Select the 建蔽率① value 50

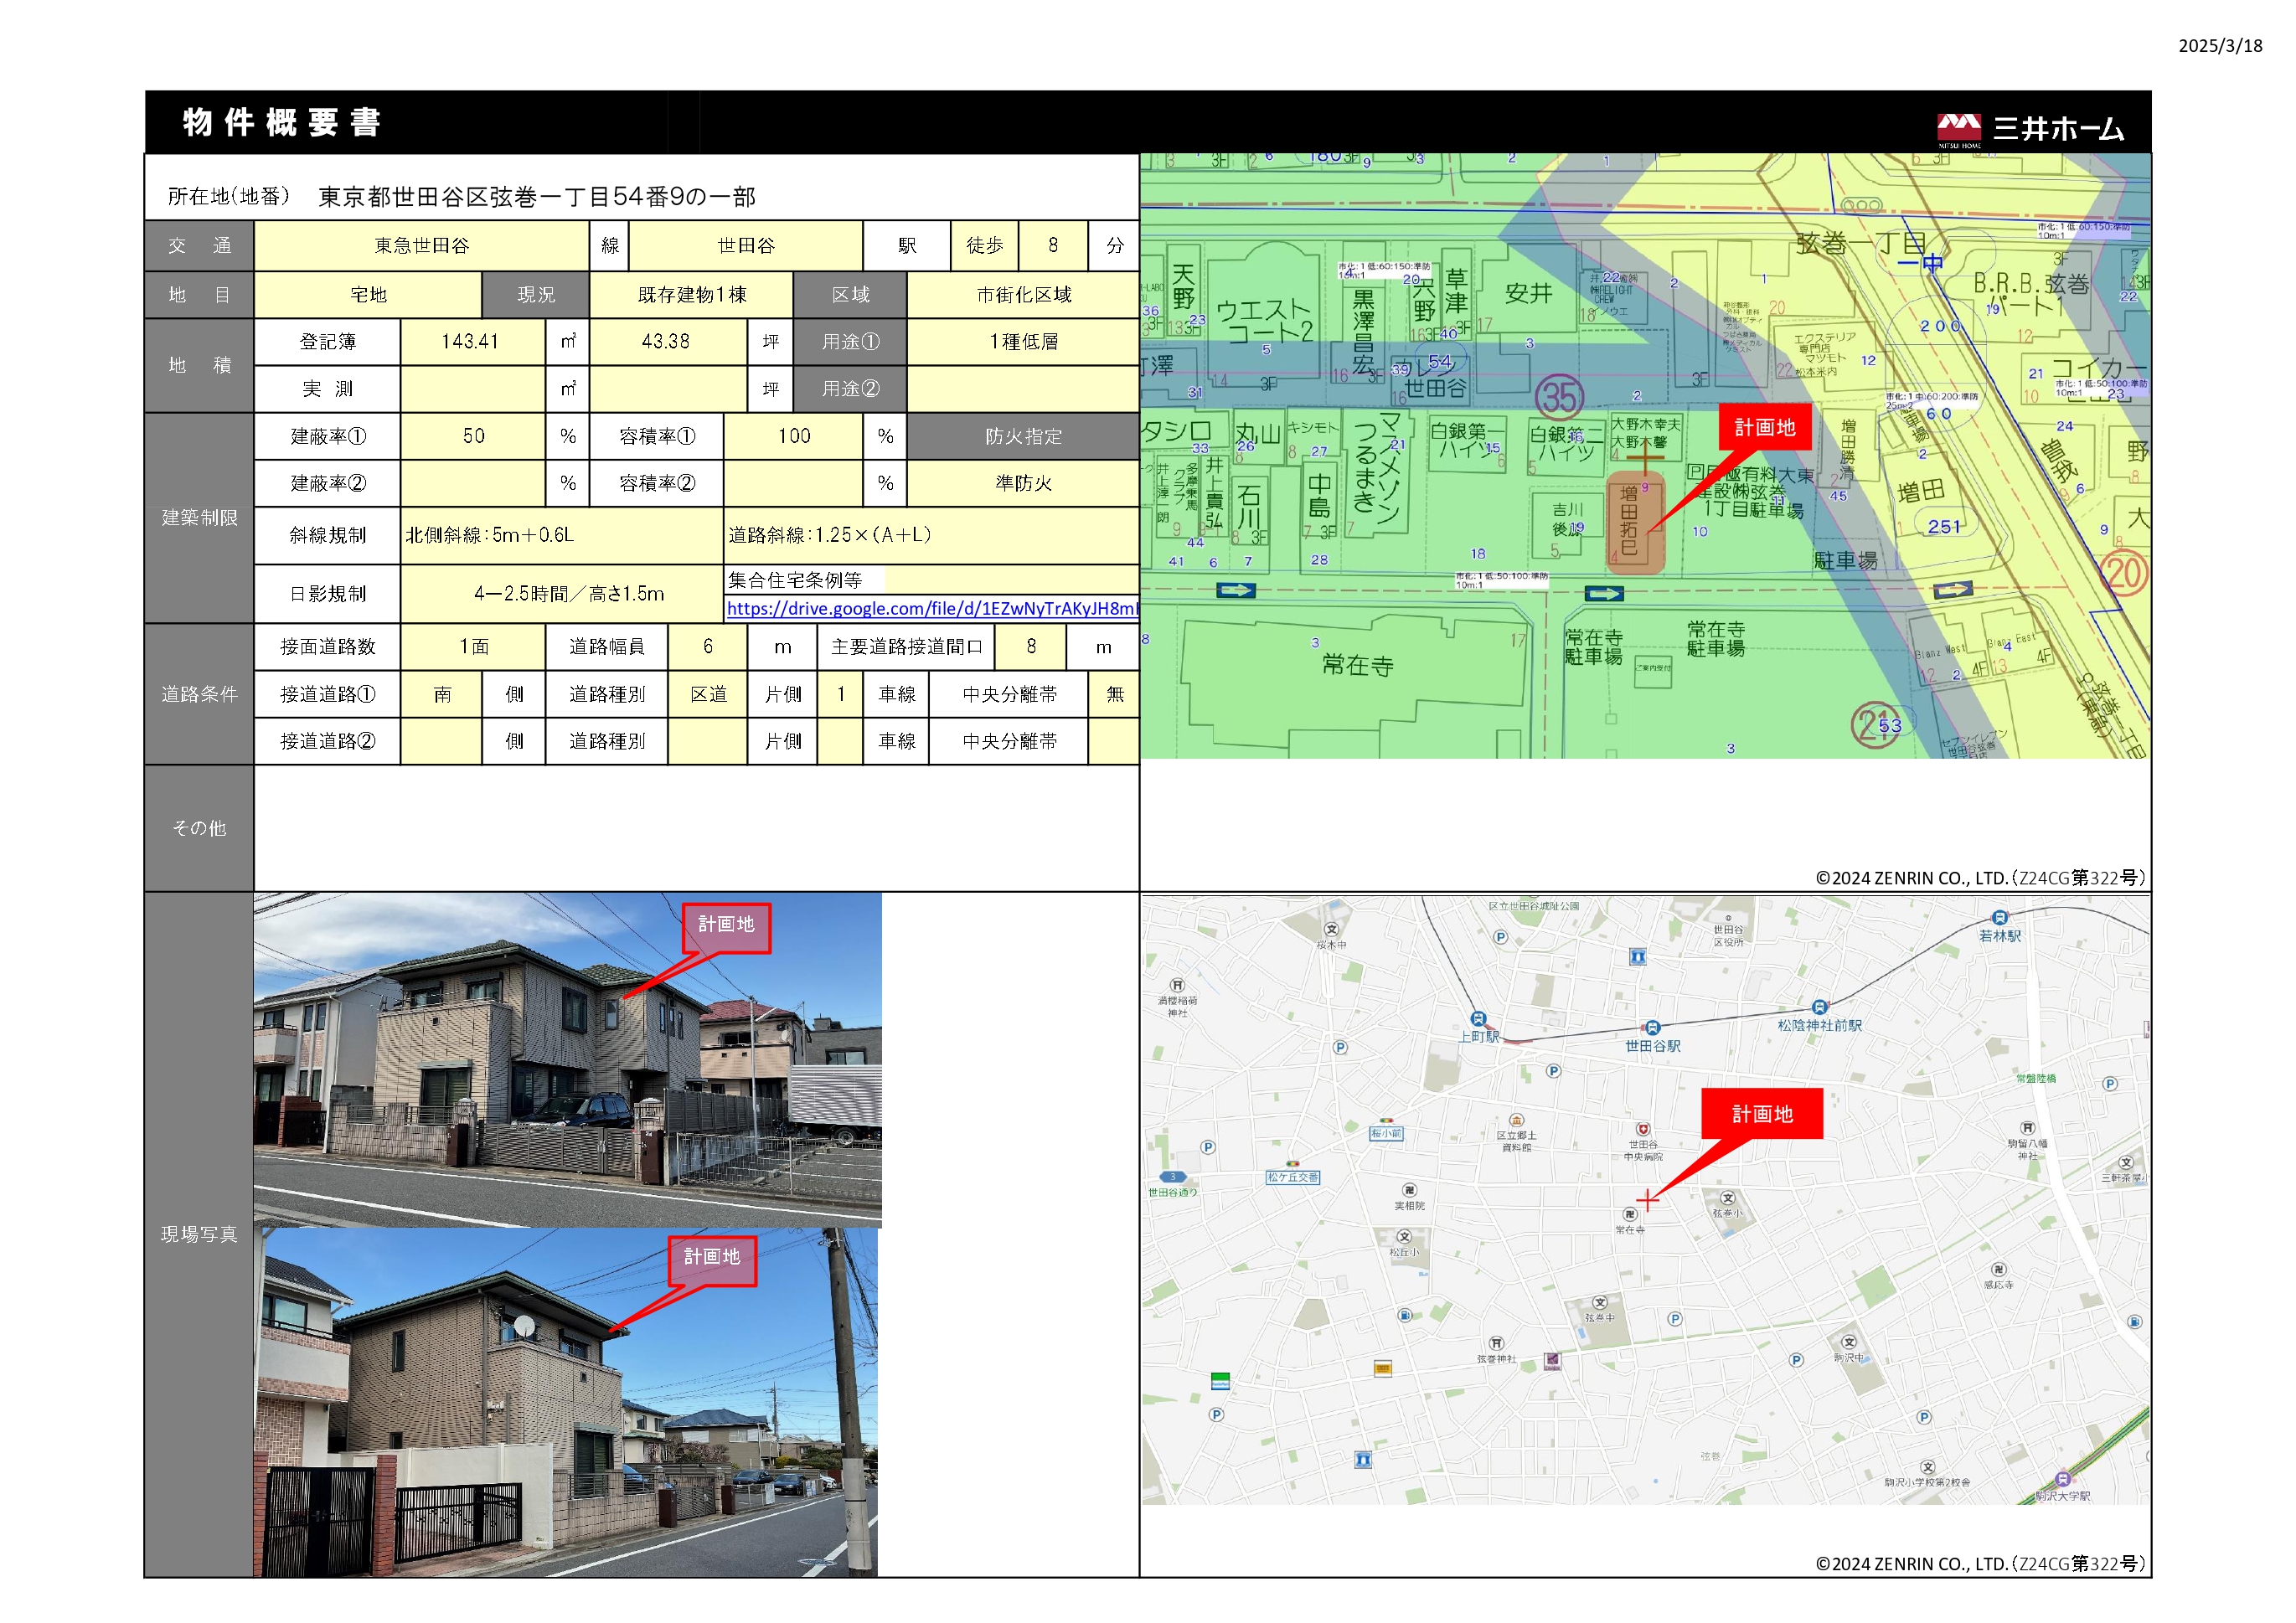click(x=473, y=436)
